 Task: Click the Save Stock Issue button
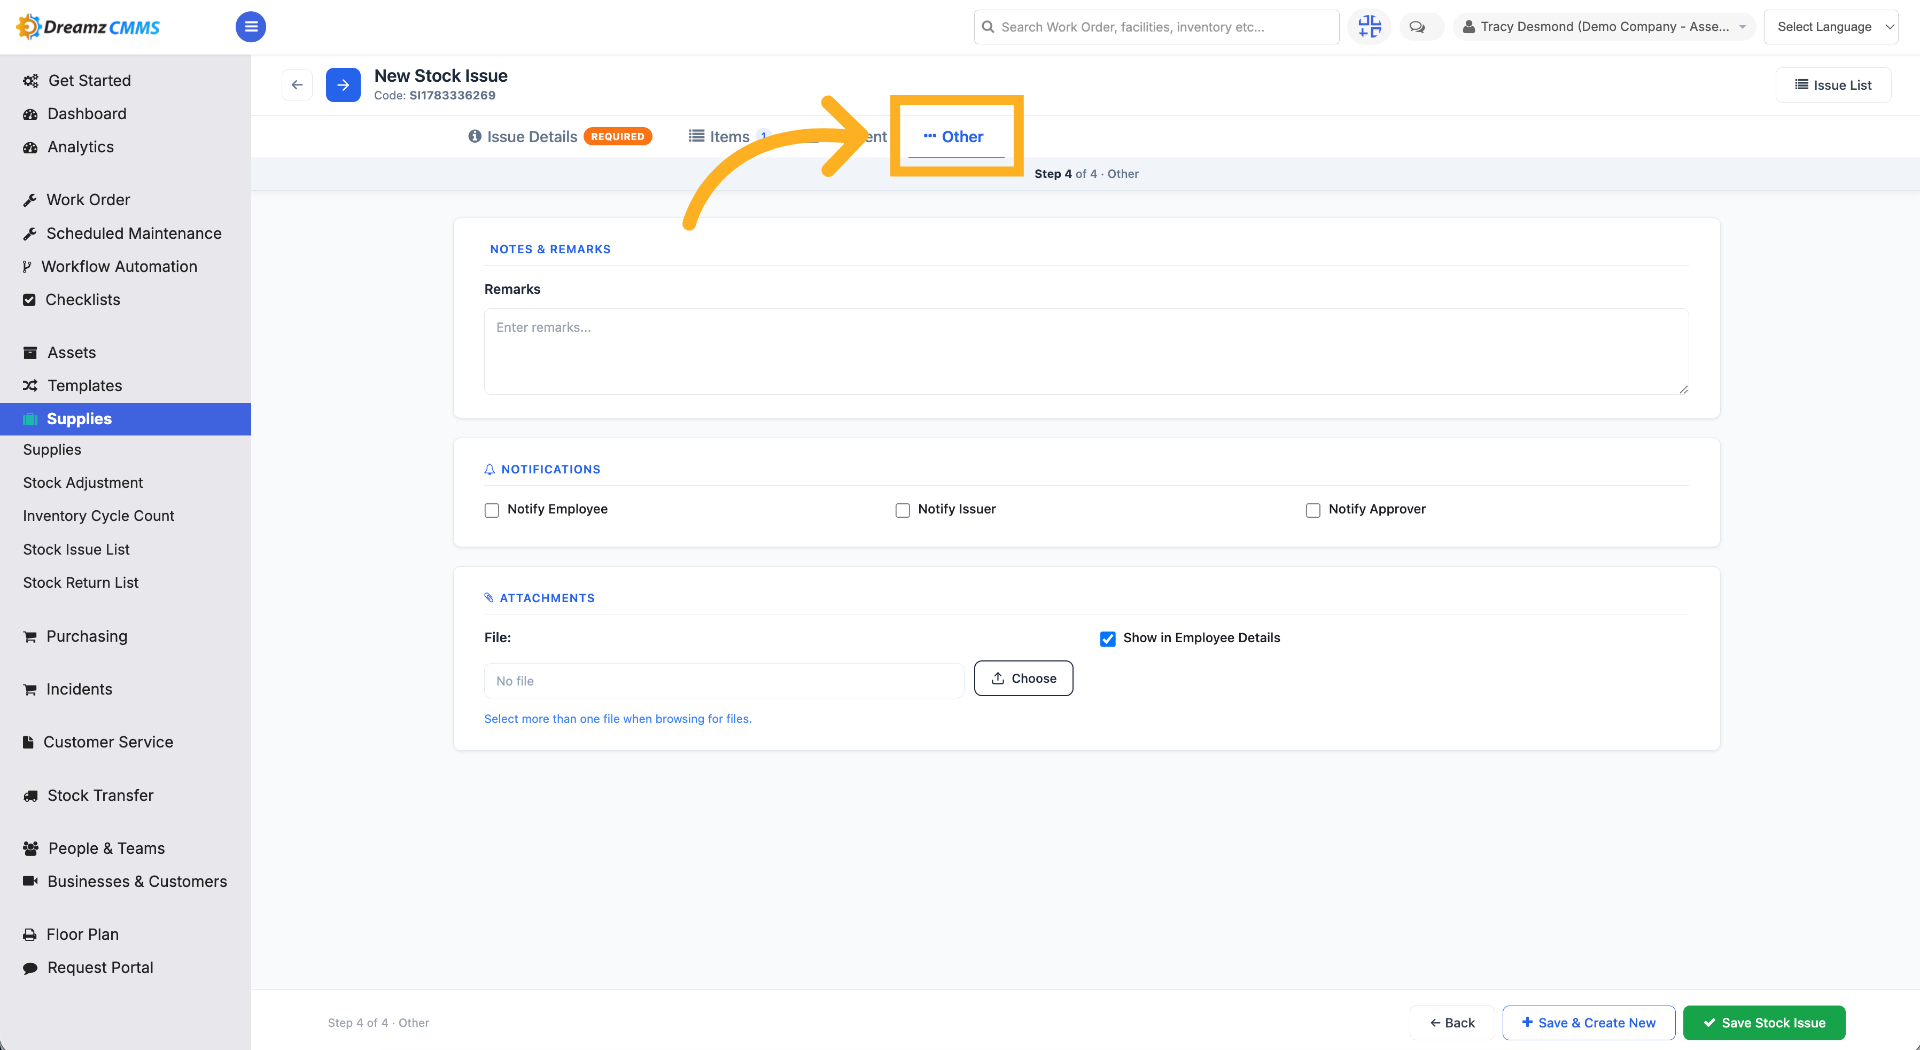pos(1764,1023)
